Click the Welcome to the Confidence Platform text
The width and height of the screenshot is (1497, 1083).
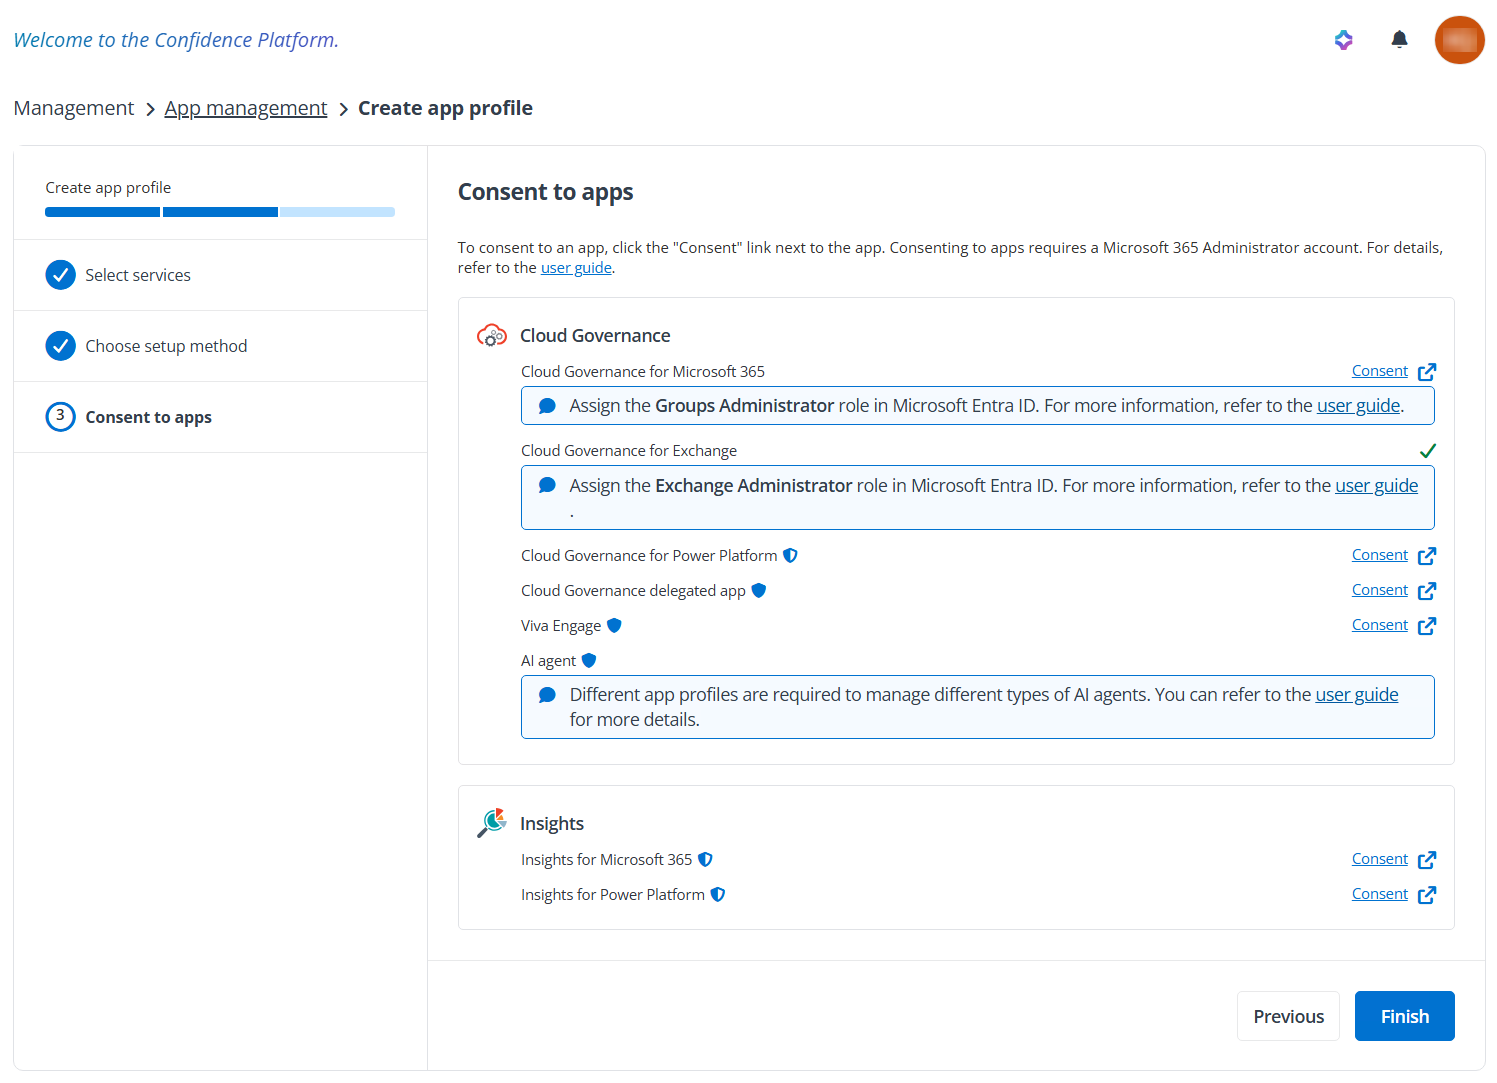click(176, 40)
